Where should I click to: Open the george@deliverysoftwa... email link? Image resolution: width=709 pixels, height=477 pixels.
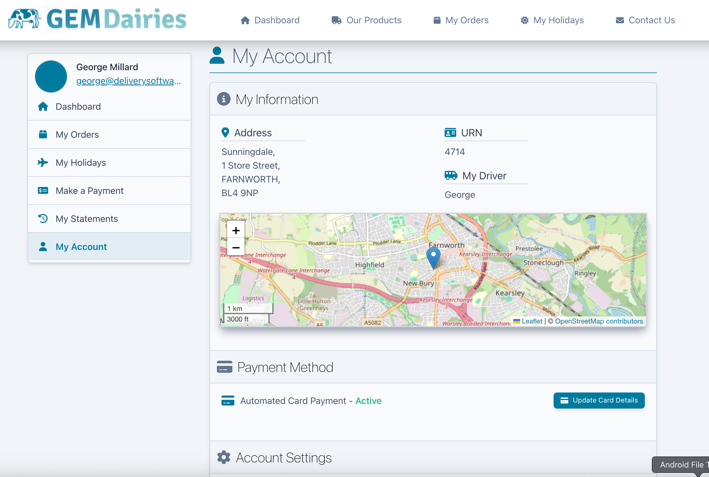point(128,81)
